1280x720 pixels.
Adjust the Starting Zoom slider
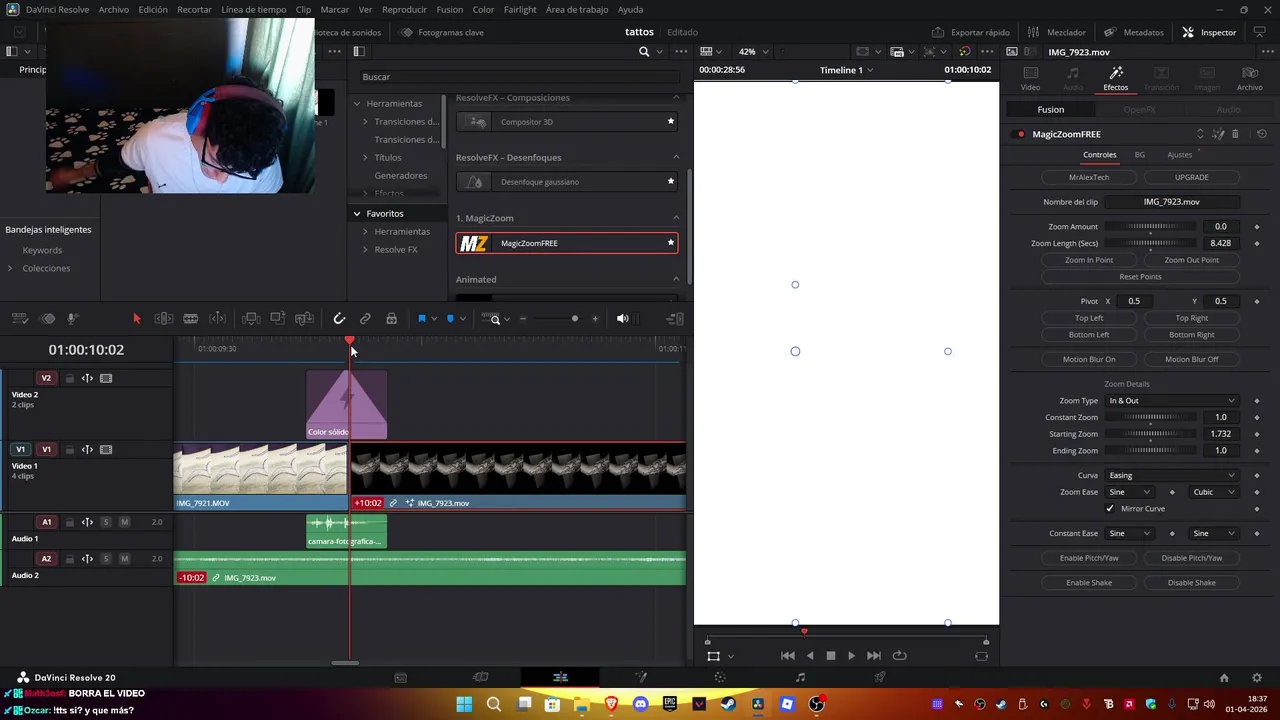(x=1150, y=434)
